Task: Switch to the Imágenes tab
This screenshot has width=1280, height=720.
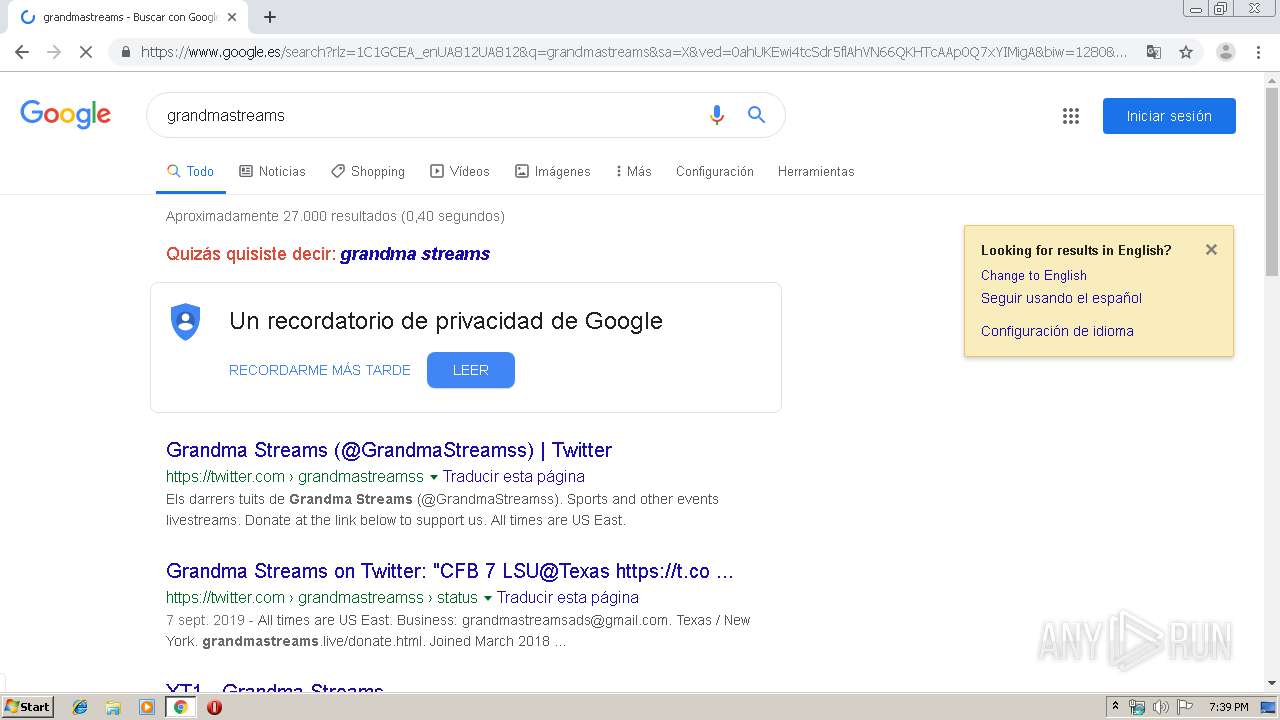Action: (553, 171)
